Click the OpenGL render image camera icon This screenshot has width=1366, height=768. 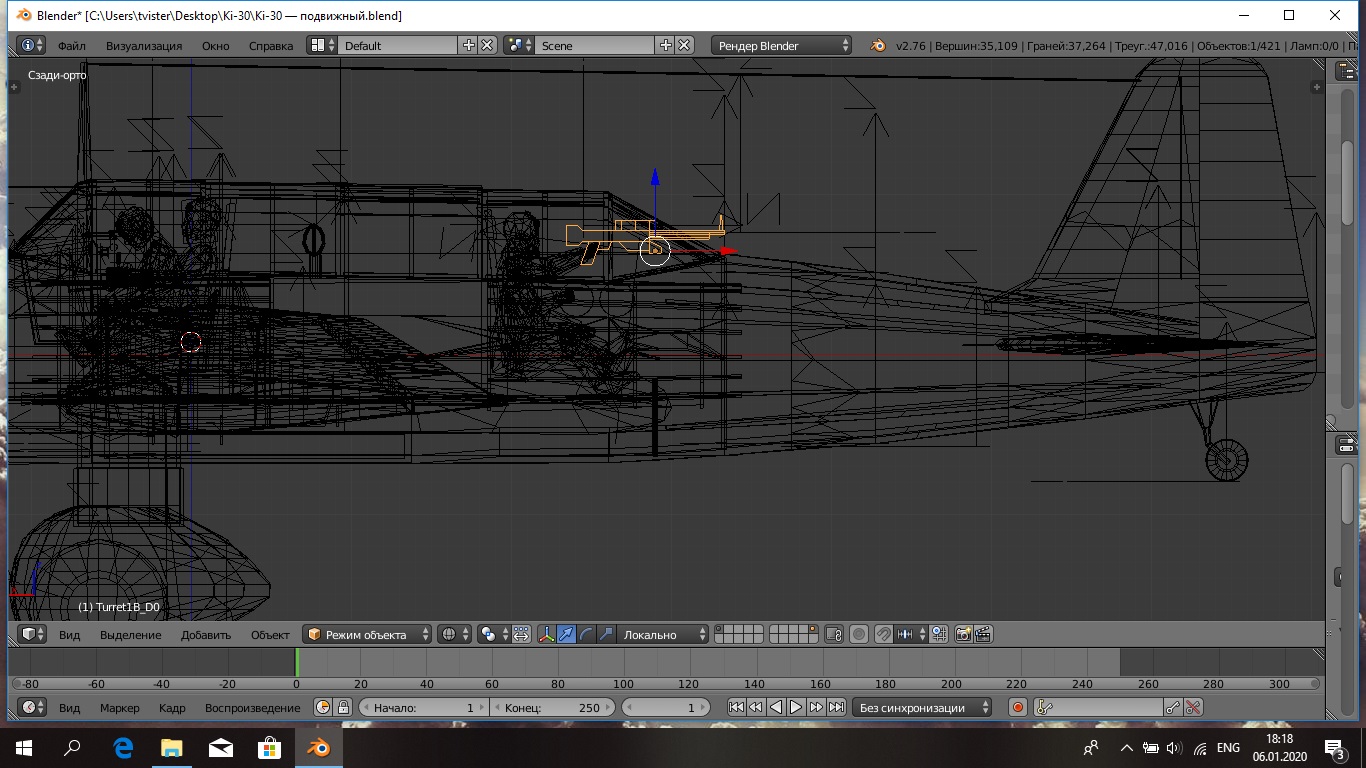tap(964, 634)
